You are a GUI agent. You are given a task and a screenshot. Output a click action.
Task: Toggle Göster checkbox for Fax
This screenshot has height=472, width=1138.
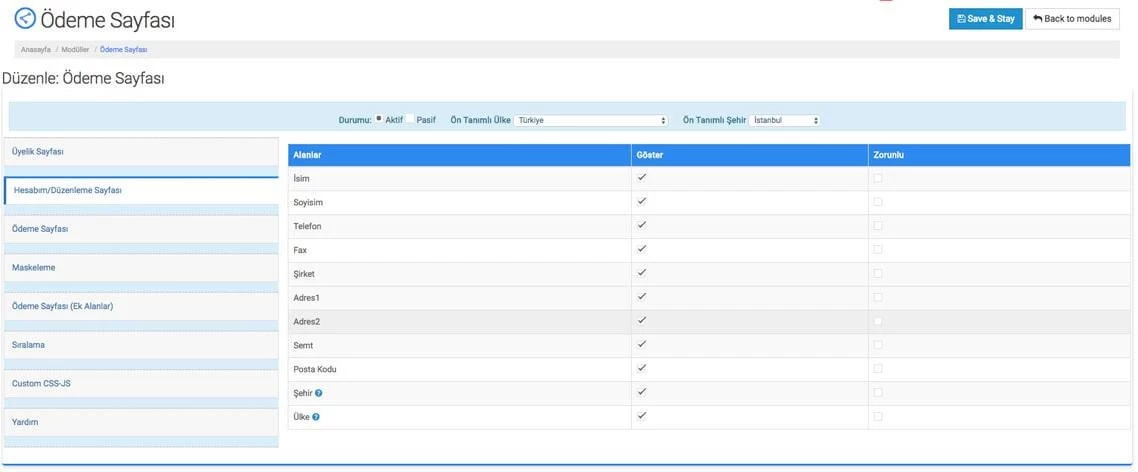pyautogui.click(x=642, y=249)
